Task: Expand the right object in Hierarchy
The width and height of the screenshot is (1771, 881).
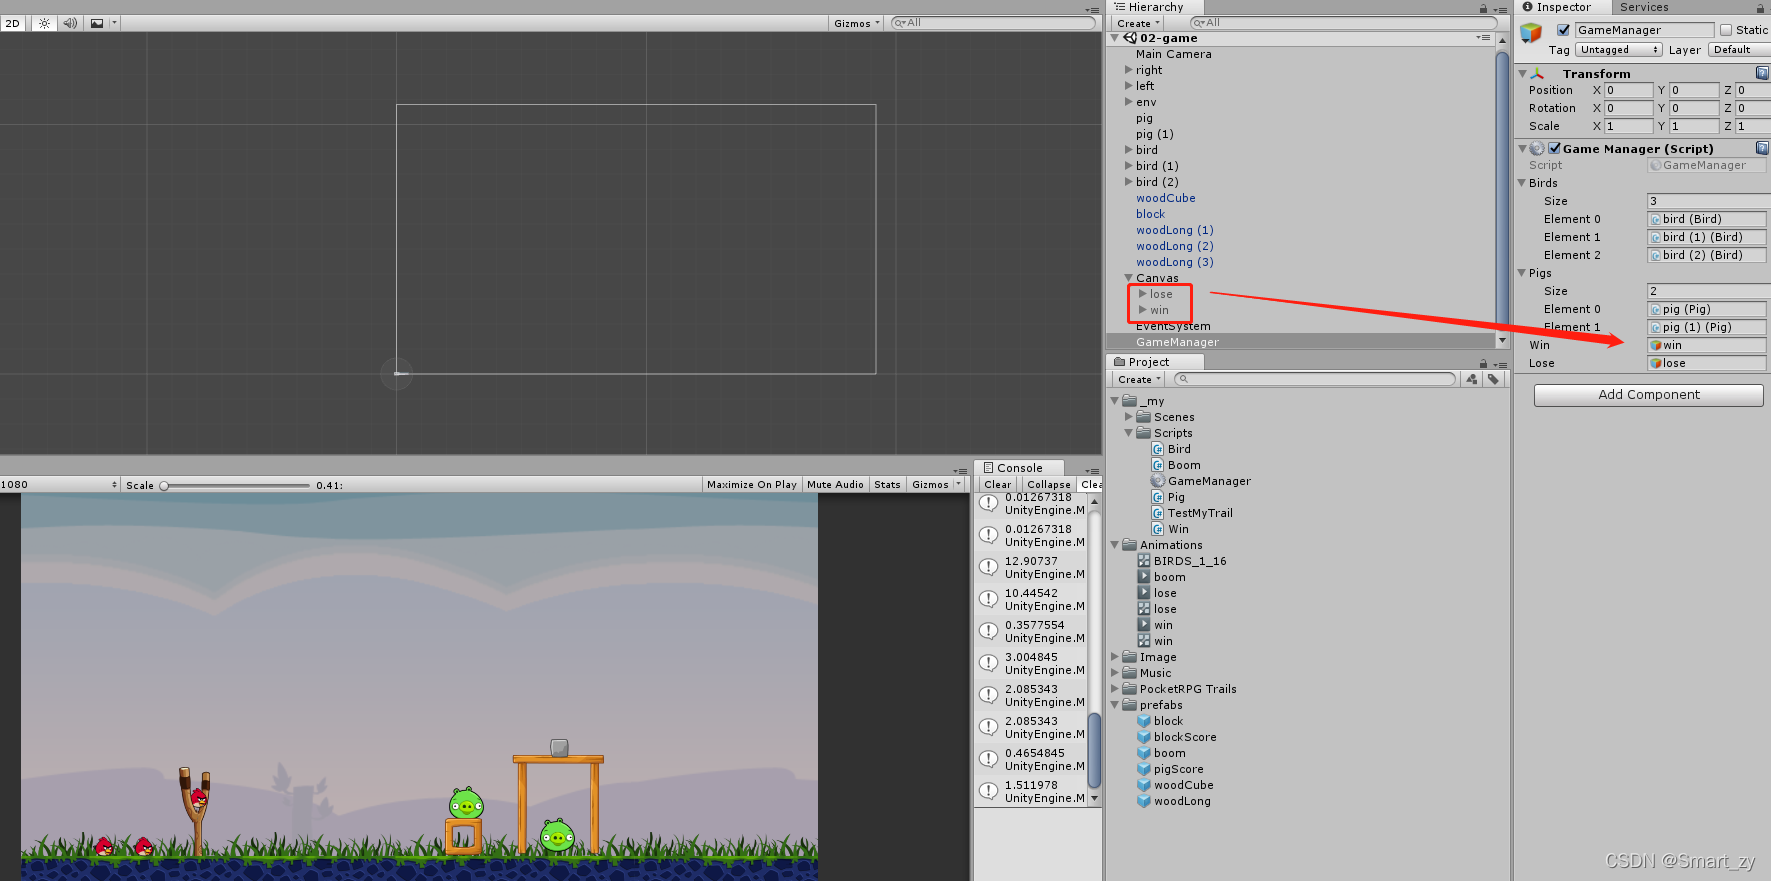Action: 1129,70
